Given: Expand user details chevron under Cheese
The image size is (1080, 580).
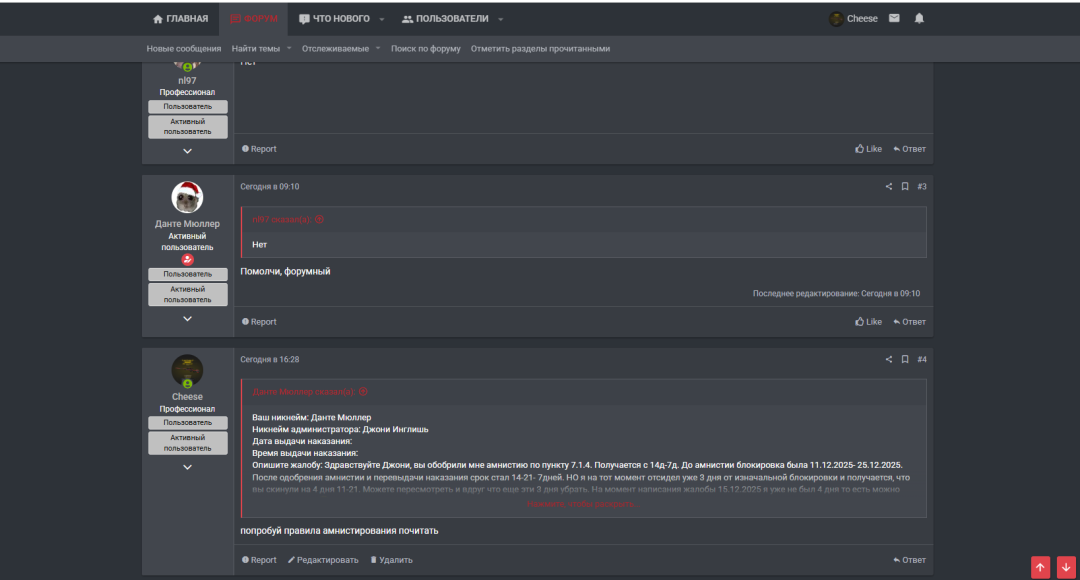Looking at the screenshot, I should [187, 467].
